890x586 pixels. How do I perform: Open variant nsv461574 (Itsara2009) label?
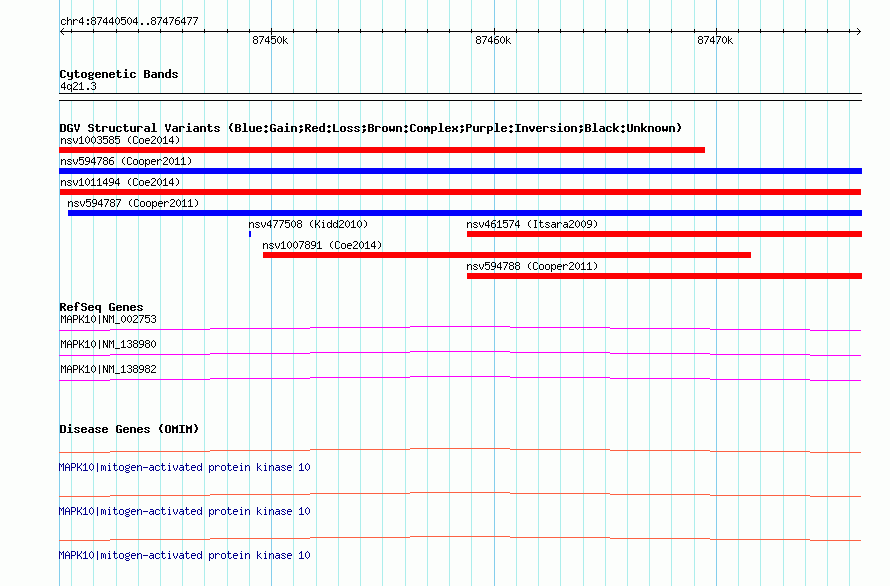coord(532,224)
